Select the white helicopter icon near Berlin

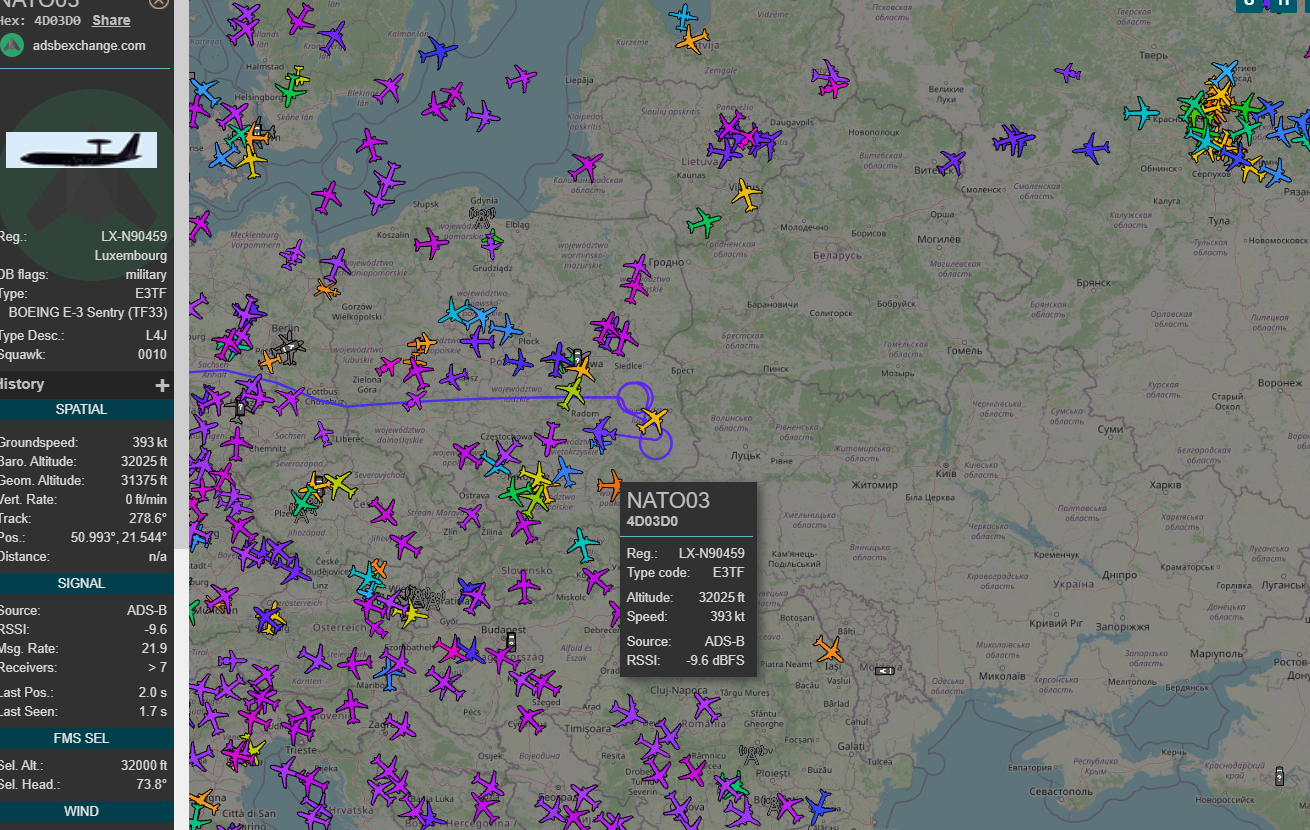(x=289, y=350)
